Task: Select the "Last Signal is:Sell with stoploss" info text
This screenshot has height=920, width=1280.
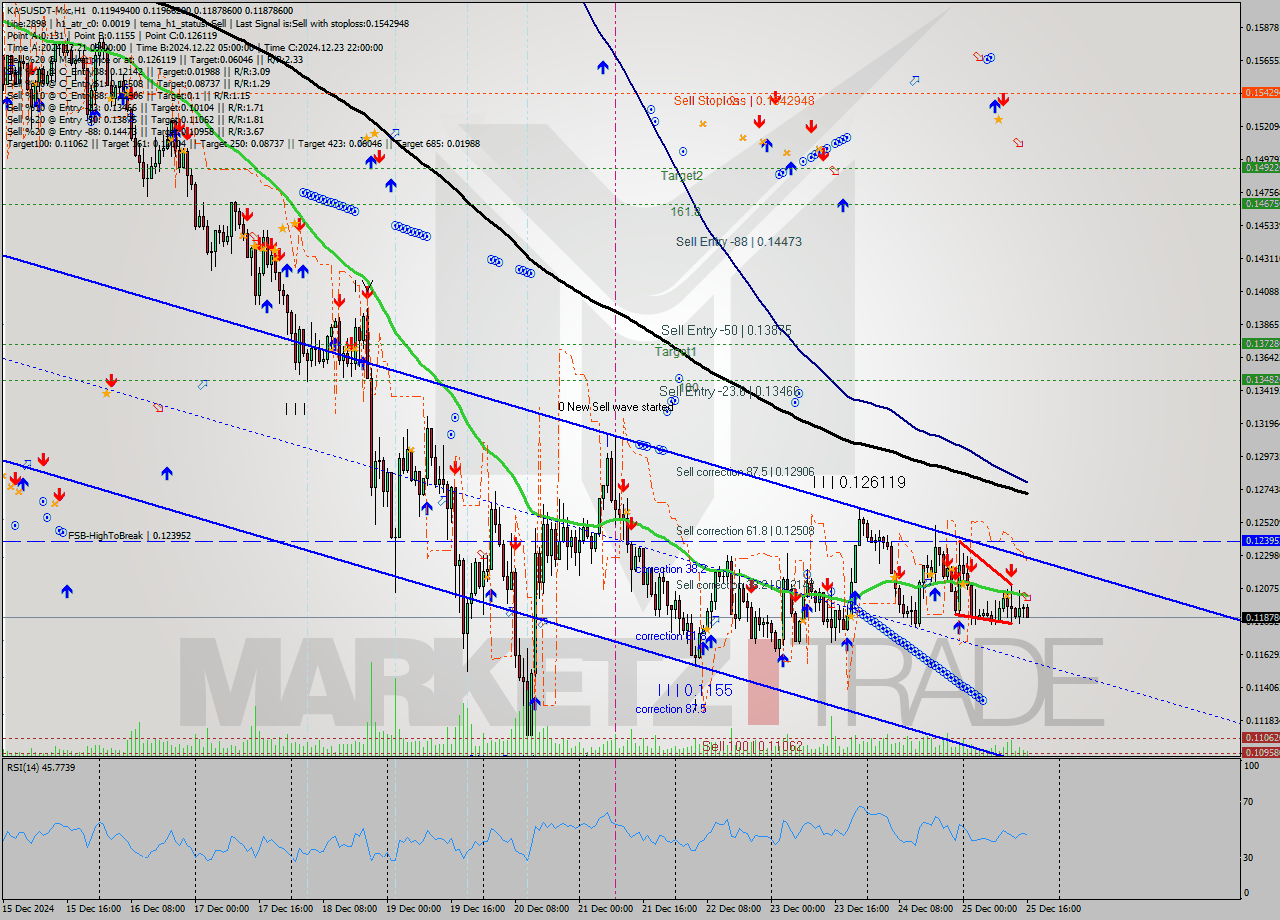Action: [321, 22]
